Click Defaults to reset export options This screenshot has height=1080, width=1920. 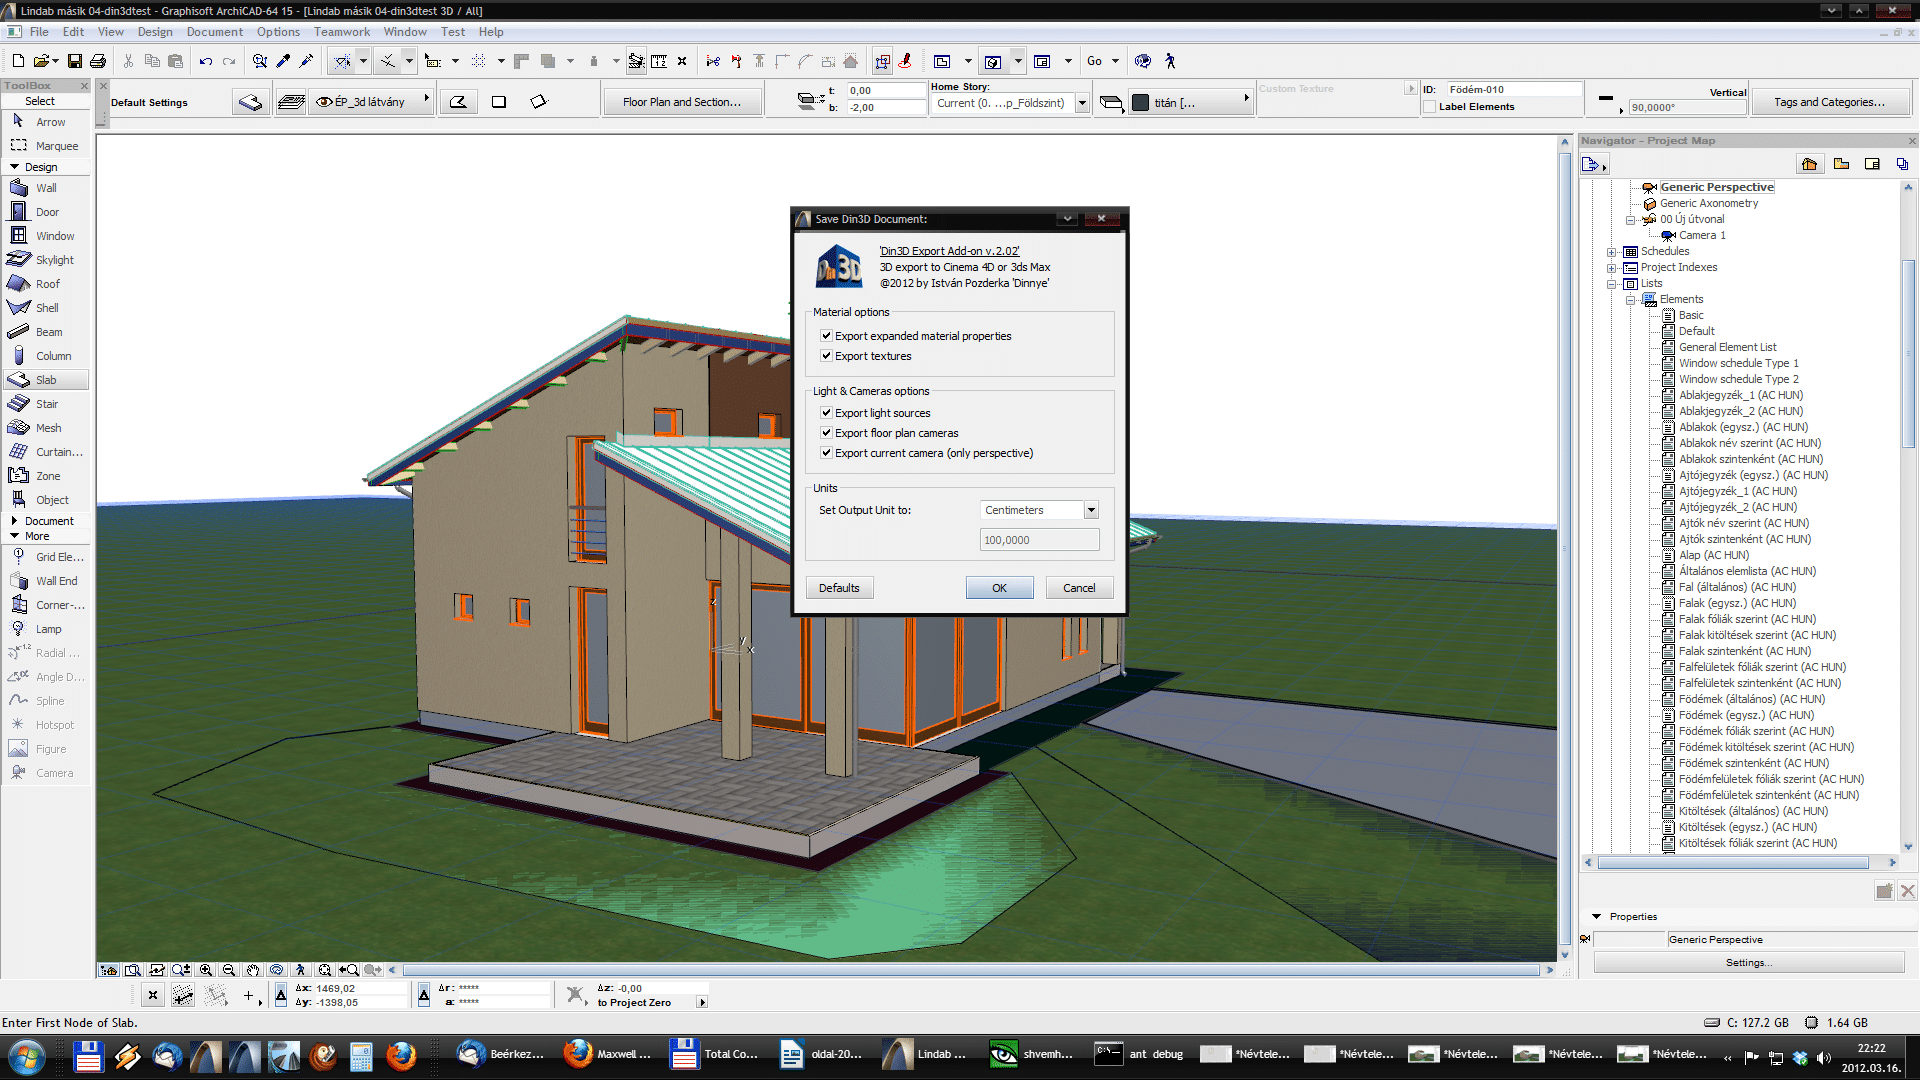[839, 587]
